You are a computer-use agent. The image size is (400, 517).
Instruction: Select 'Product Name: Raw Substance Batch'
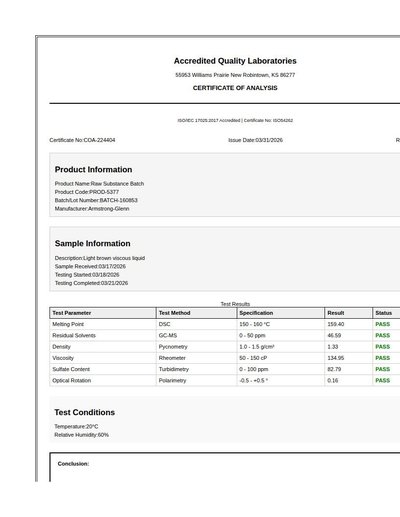coord(99,184)
